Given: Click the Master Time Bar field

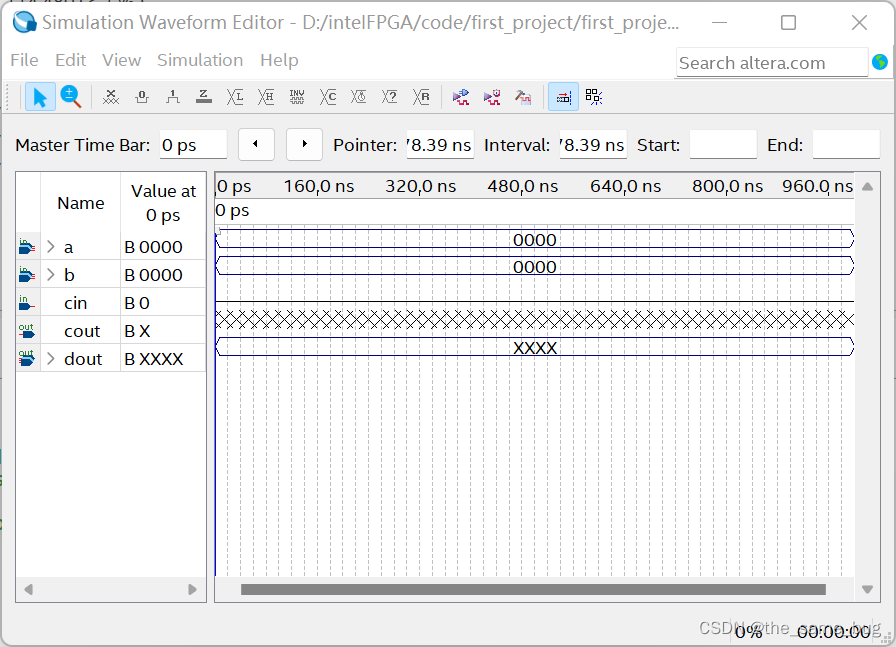Looking at the screenshot, I should (x=193, y=145).
